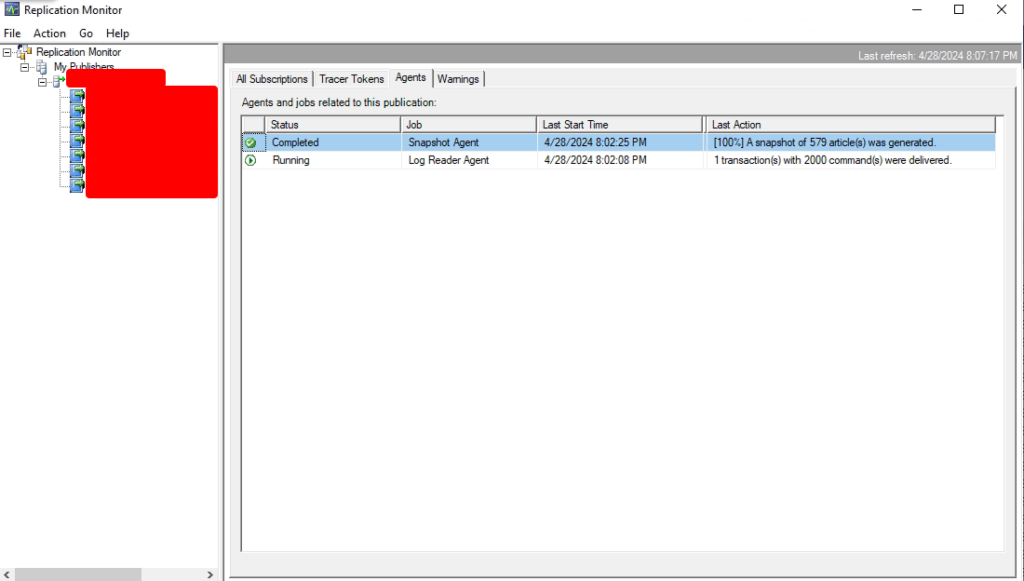Click the Snapshot Agent completed status icon
Image resolution: width=1024 pixels, height=581 pixels.
250,143
